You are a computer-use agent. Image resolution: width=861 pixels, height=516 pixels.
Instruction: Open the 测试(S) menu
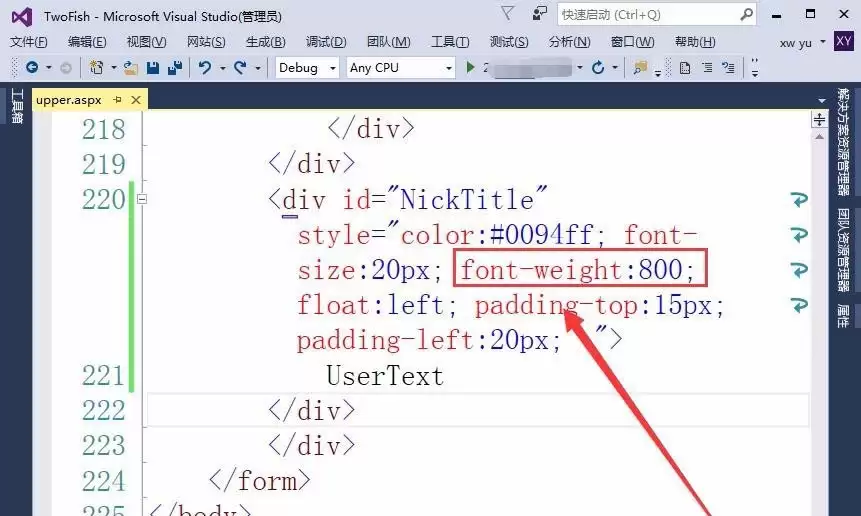509,42
